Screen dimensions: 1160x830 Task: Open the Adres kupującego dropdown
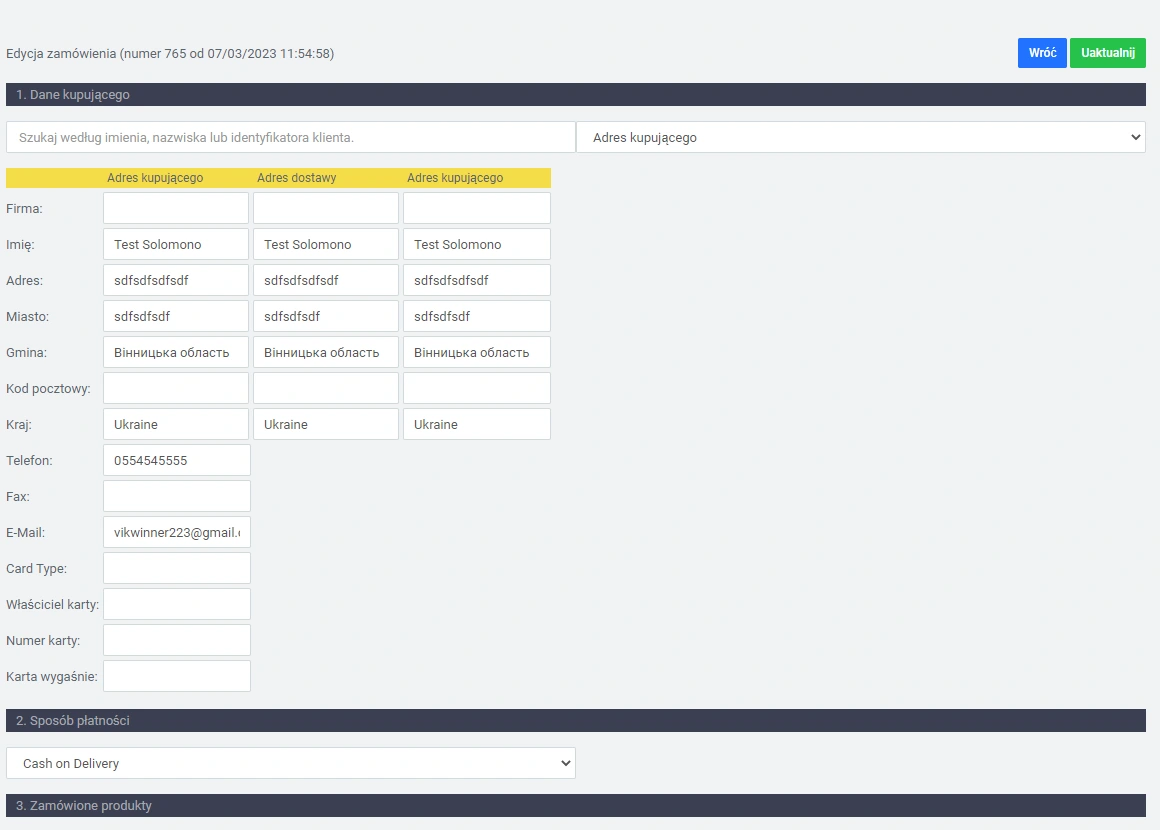coord(860,137)
